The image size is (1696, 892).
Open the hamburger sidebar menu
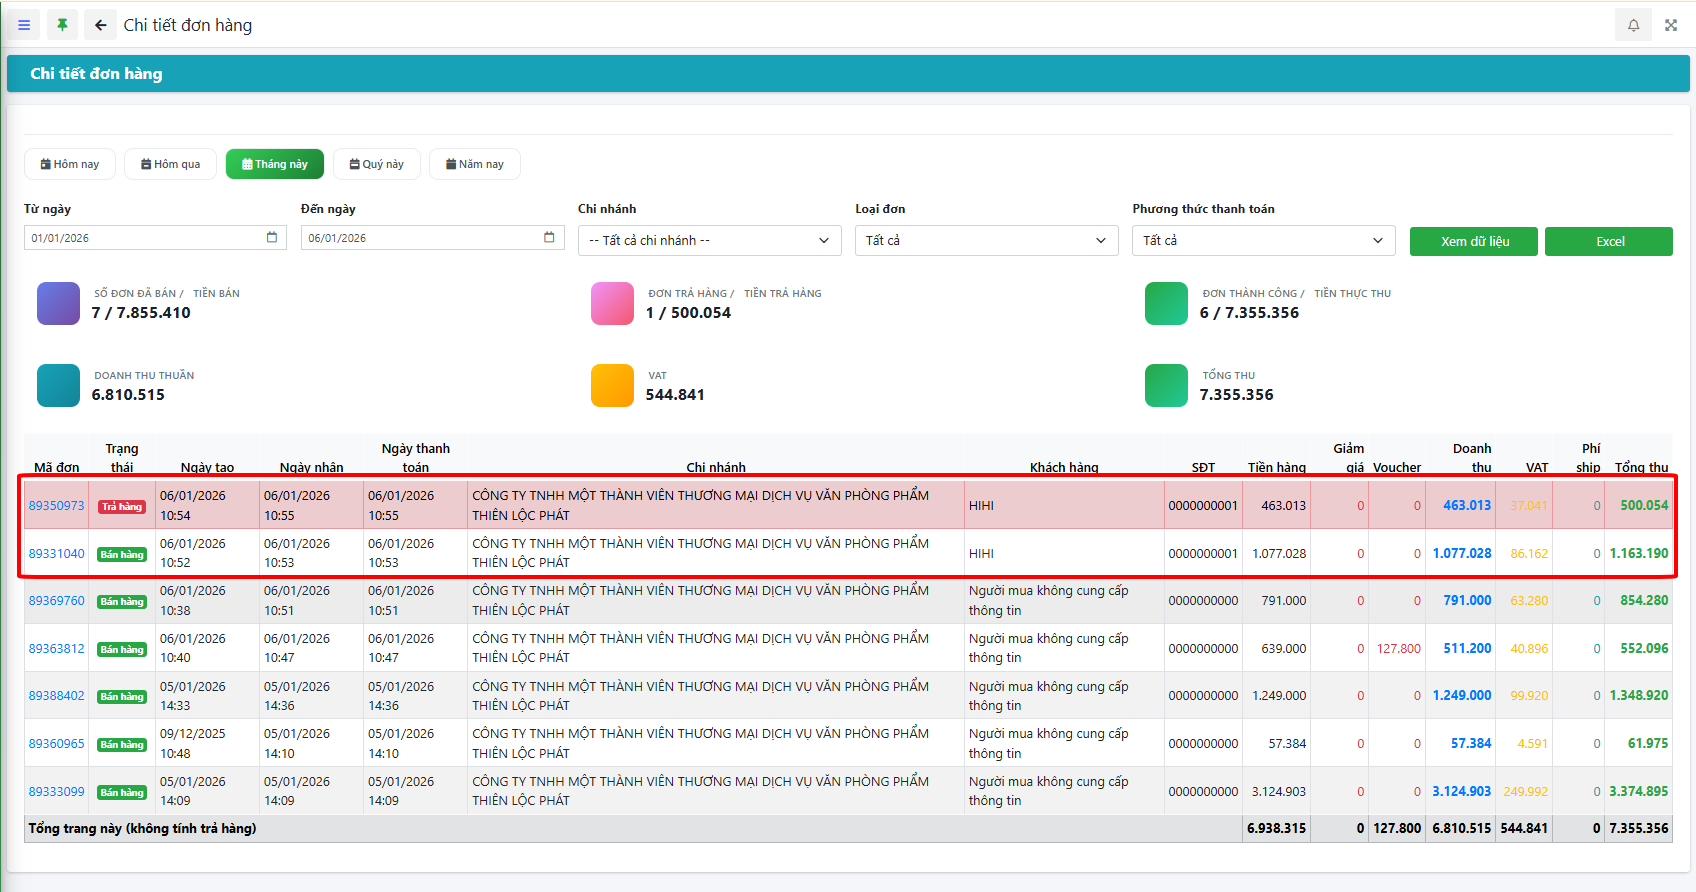pos(24,25)
